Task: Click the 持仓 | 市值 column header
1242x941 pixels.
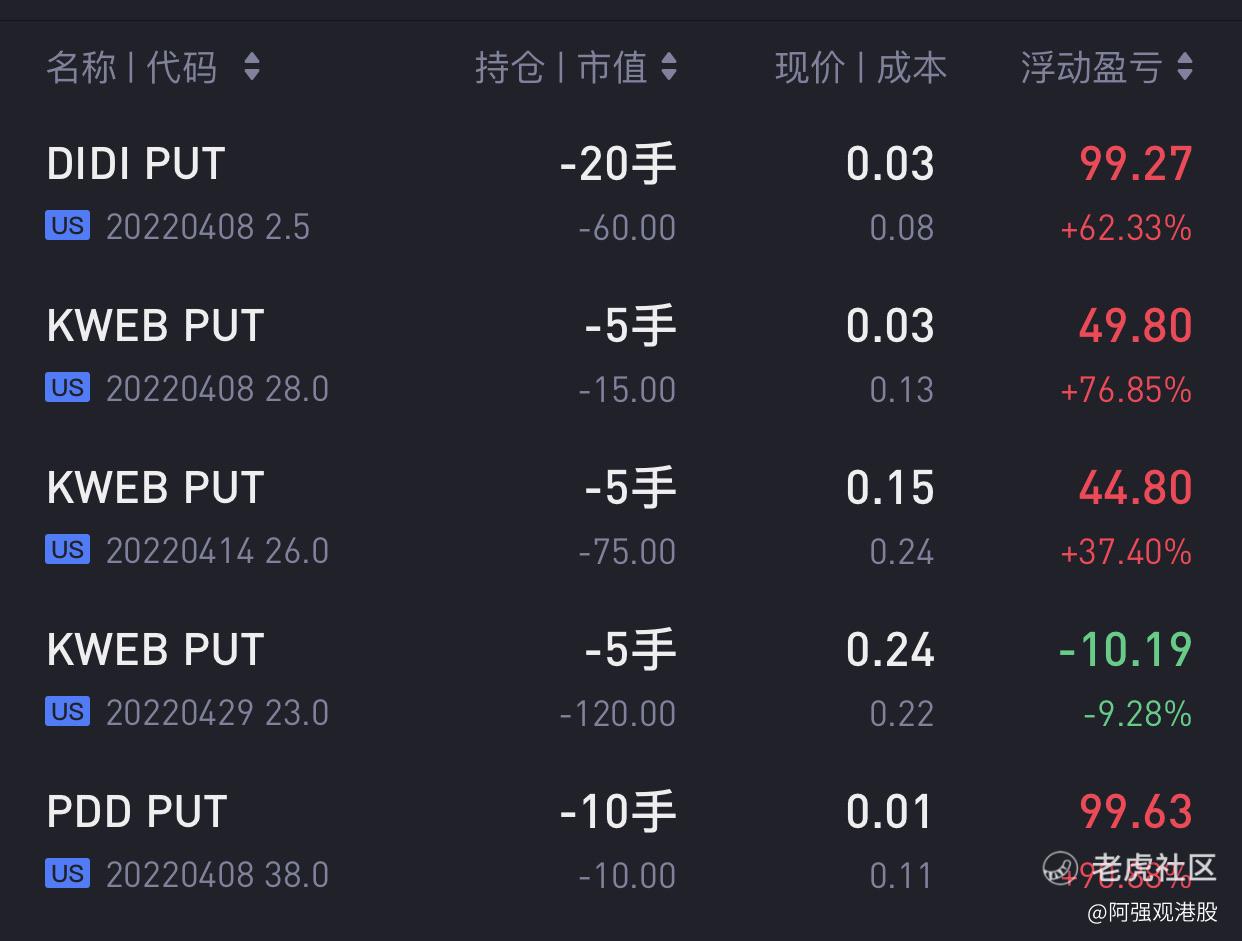Action: 561,68
